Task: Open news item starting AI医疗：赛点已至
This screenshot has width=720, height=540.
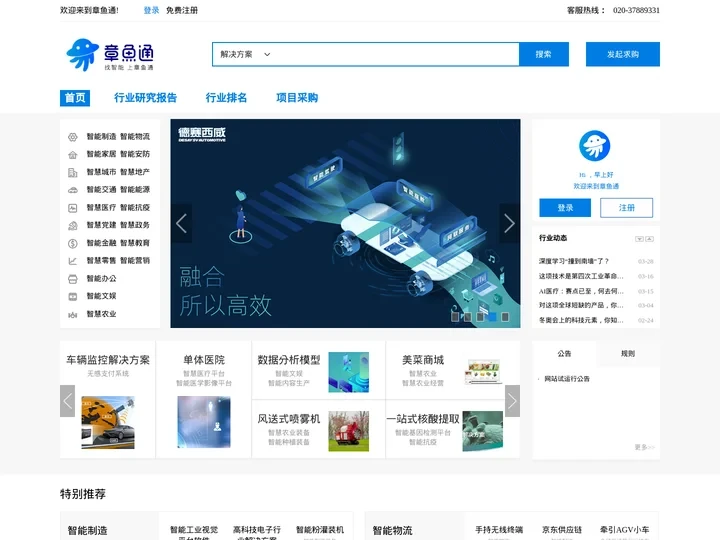Action: click(x=581, y=291)
